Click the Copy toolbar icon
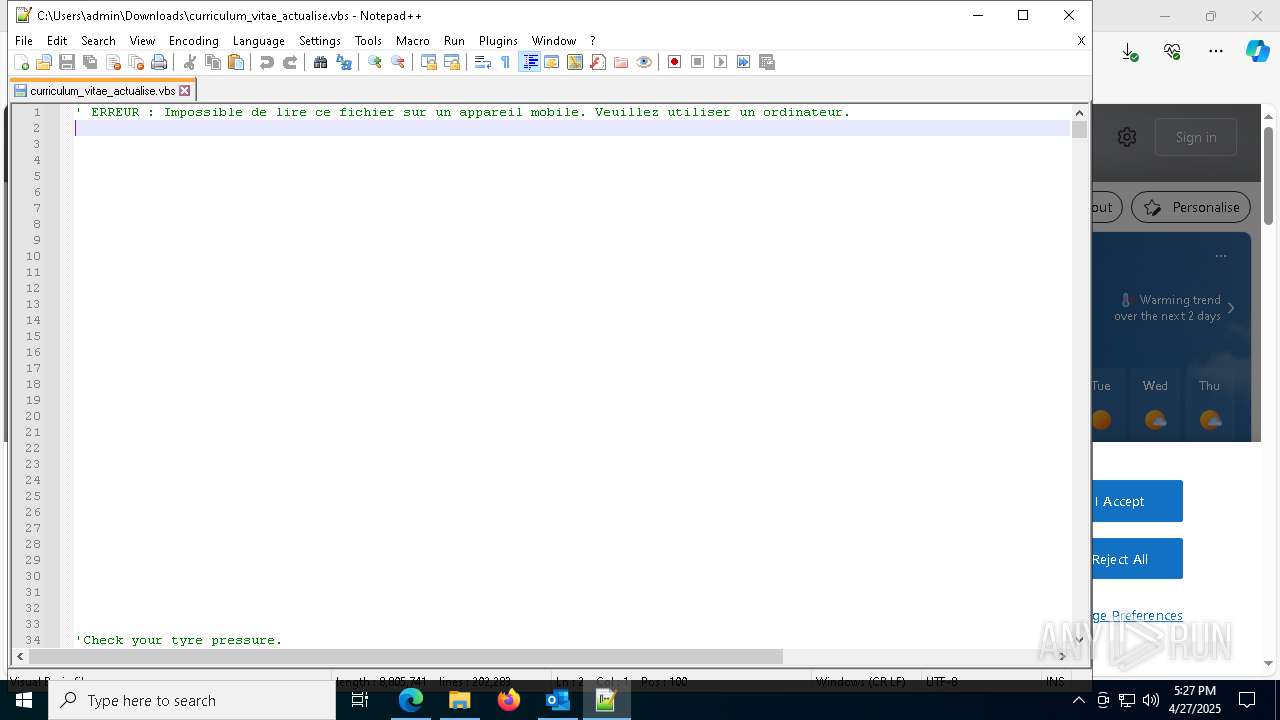Image resolution: width=1280 pixels, height=720 pixels. pyautogui.click(x=213, y=62)
